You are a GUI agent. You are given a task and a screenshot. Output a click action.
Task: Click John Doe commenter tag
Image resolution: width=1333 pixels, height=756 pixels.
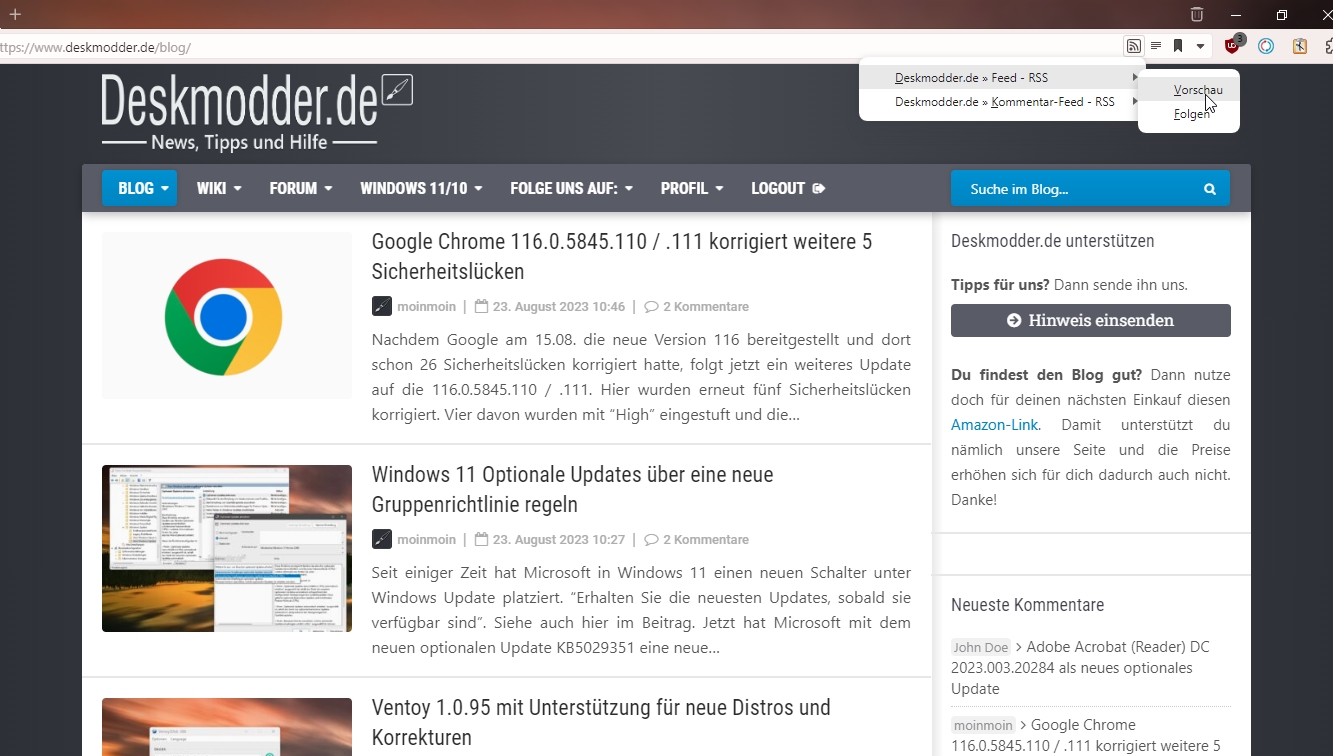981,647
